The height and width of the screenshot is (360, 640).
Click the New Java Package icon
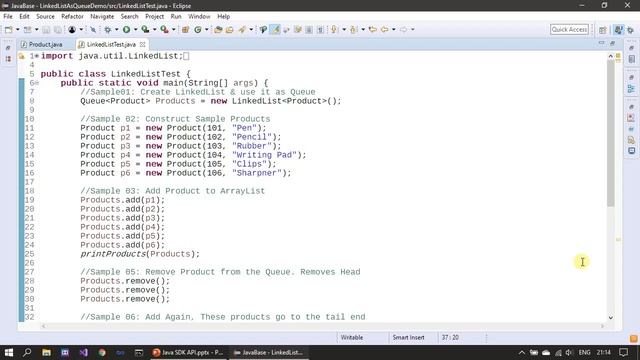pyautogui.click(x=185, y=29)
